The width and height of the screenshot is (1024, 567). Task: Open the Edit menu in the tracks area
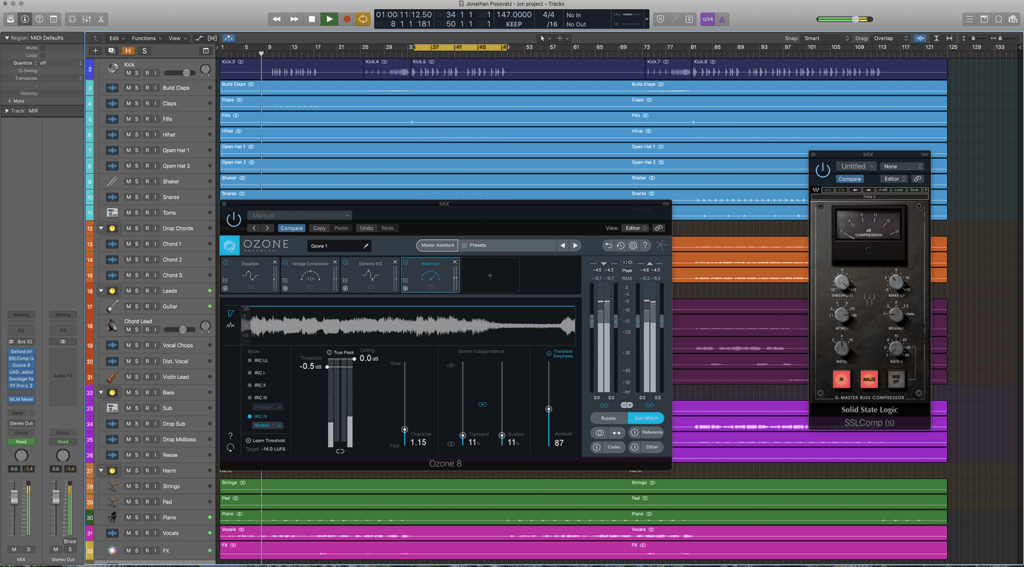(x=116, y=39)
